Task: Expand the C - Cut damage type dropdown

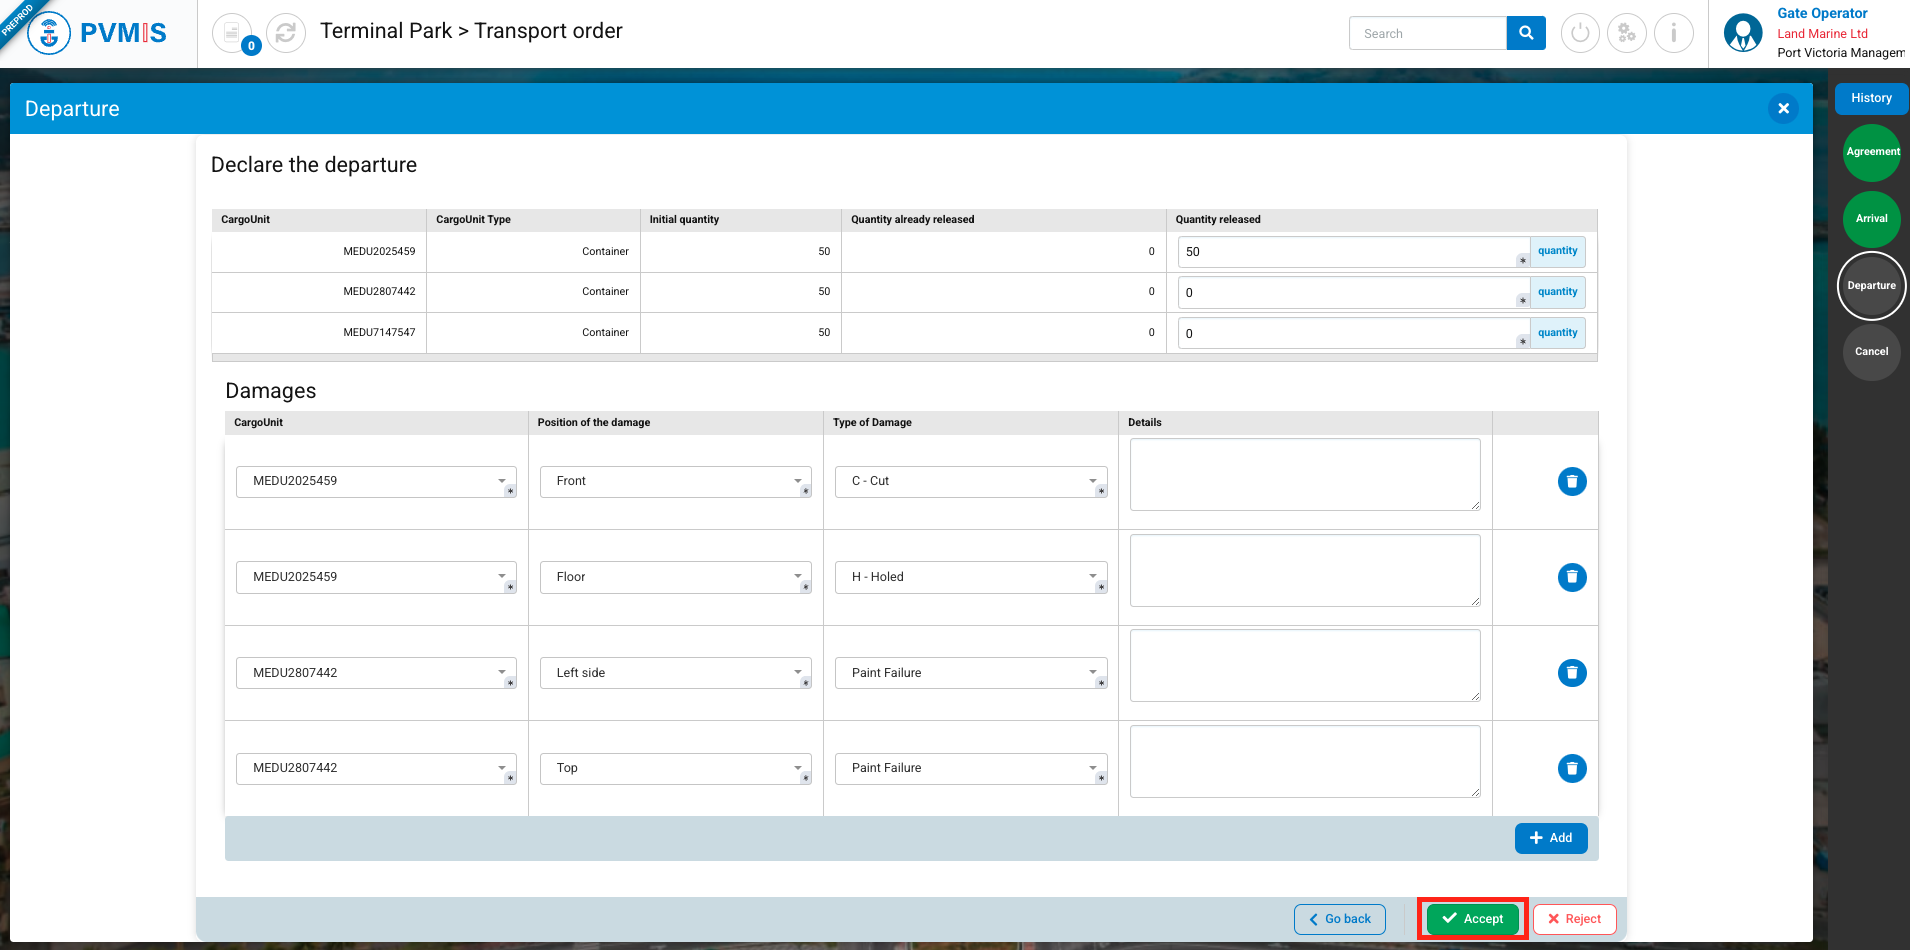Action: [970, 481]
